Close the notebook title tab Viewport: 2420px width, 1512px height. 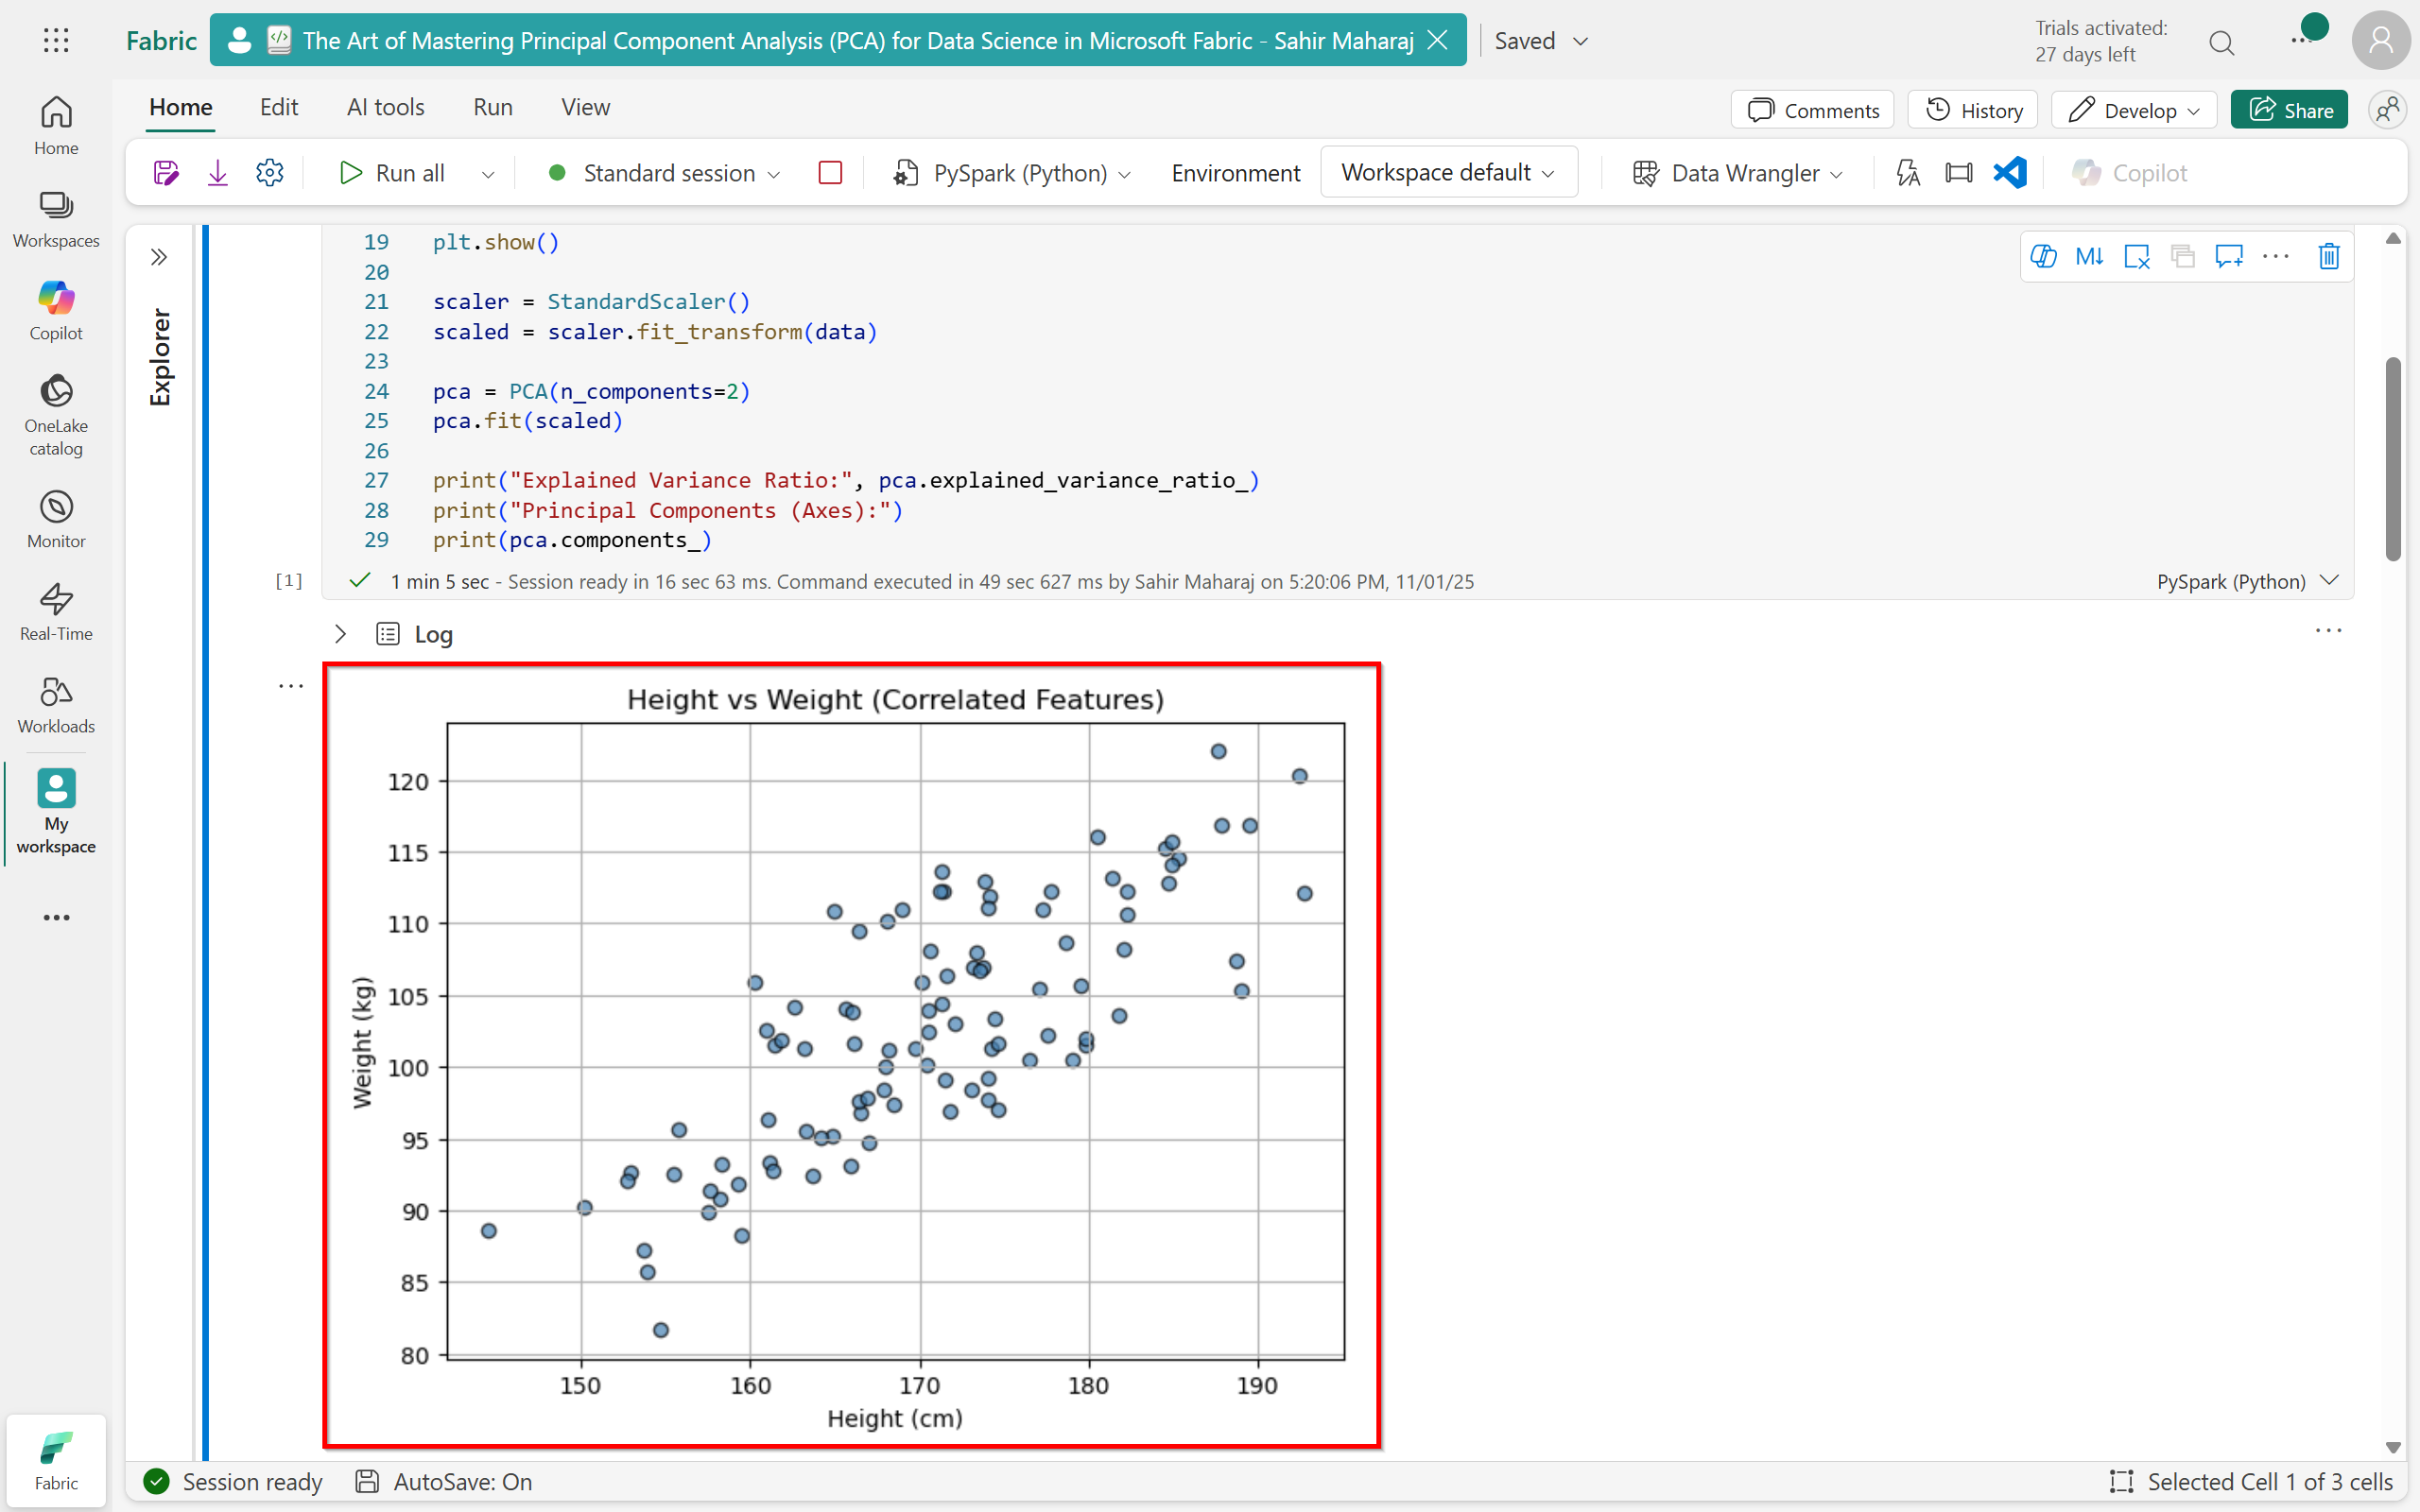1438,40
